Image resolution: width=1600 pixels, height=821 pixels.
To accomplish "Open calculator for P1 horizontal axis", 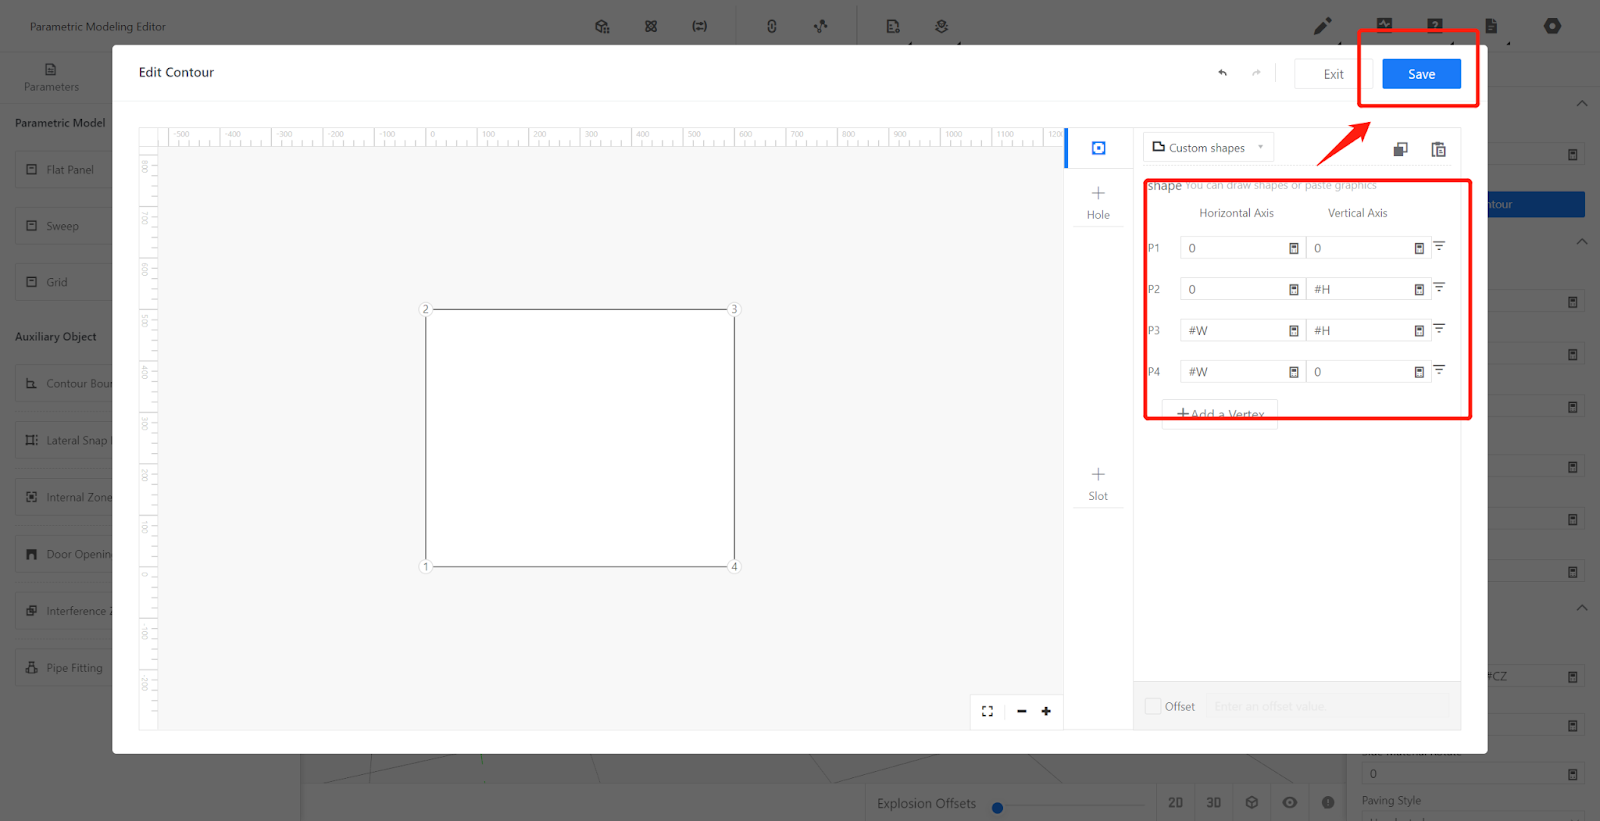I will click(x=1293, y=248).
